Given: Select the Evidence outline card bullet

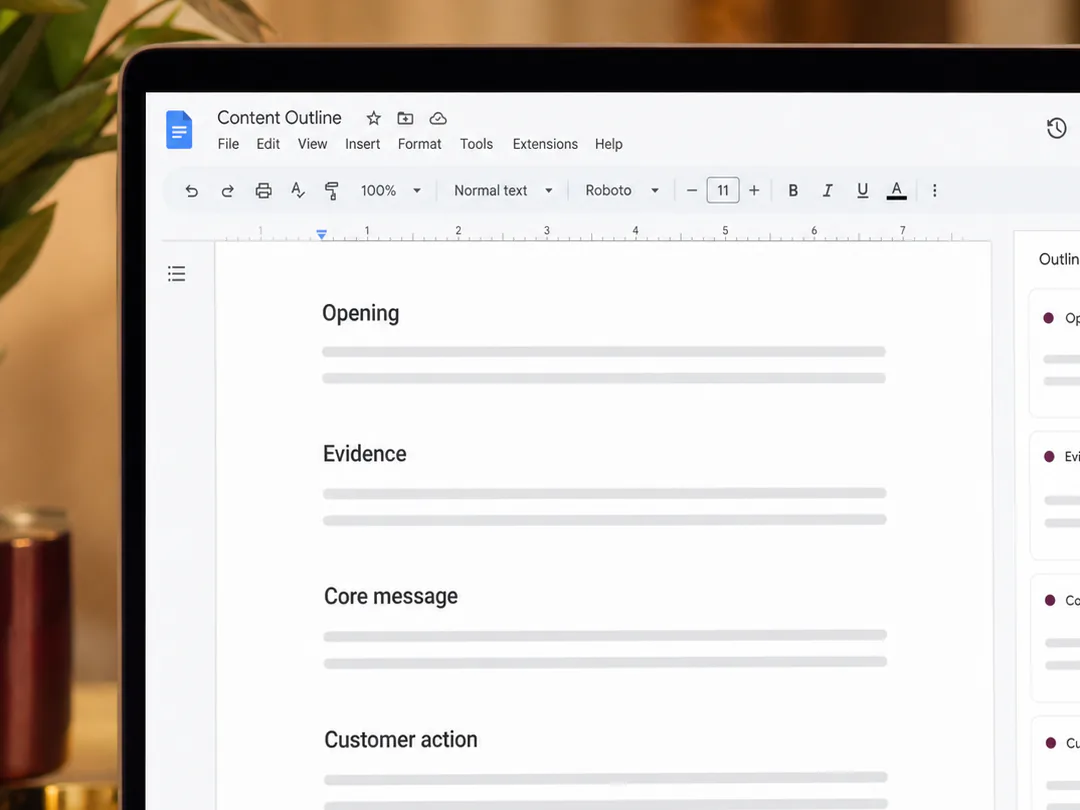Looking at the screenshot, I should click(1049, 457).
